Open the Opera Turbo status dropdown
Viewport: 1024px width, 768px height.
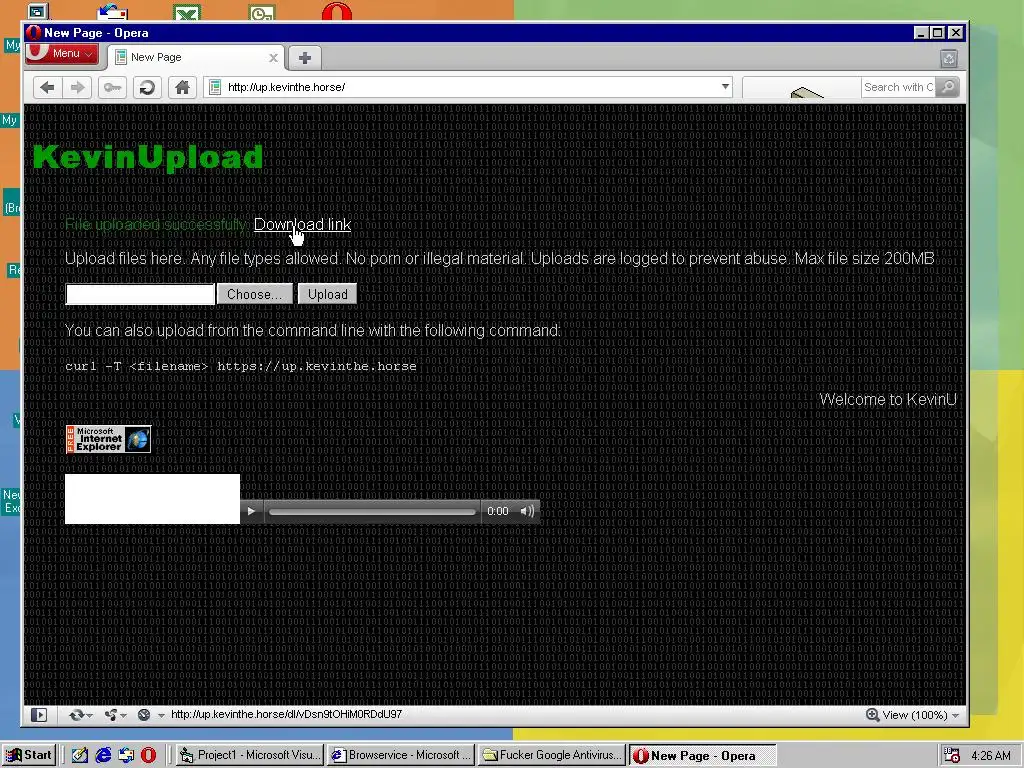coord(151,715)
